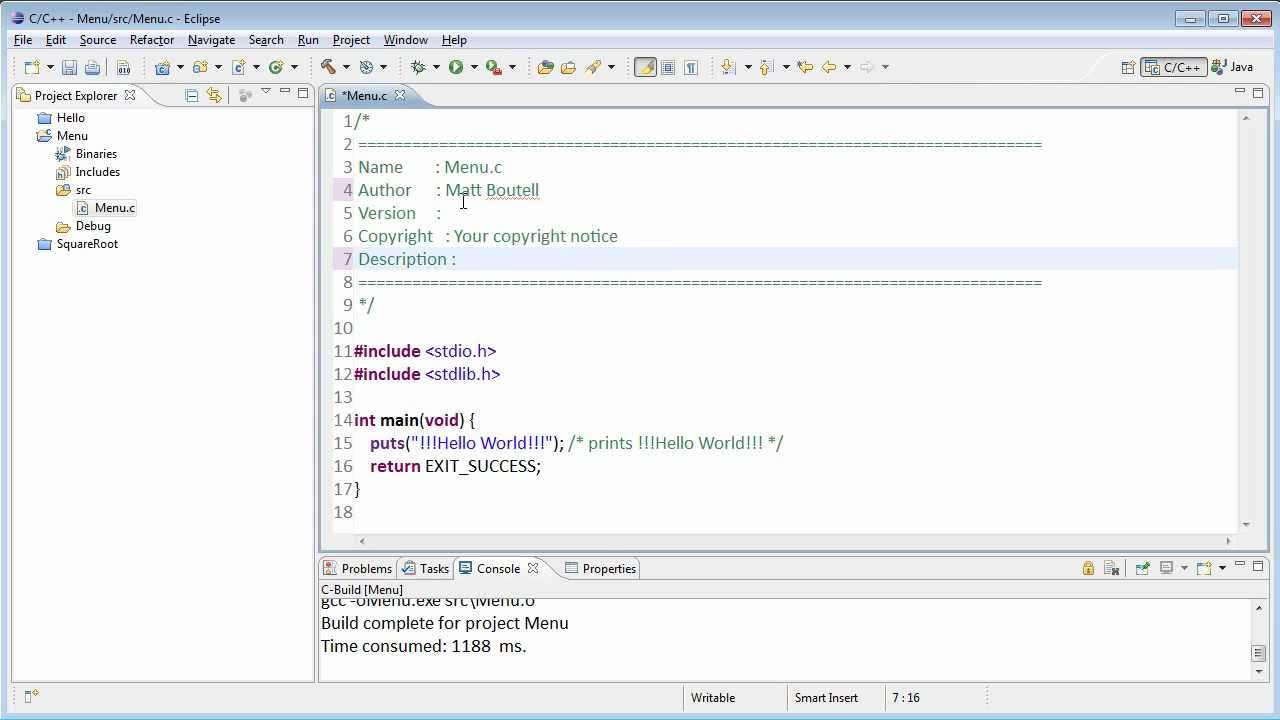Switch to the Problems tab
The width and height of the screenshot is (1280, 720).
pyautogui.click(x=358, y=568)
